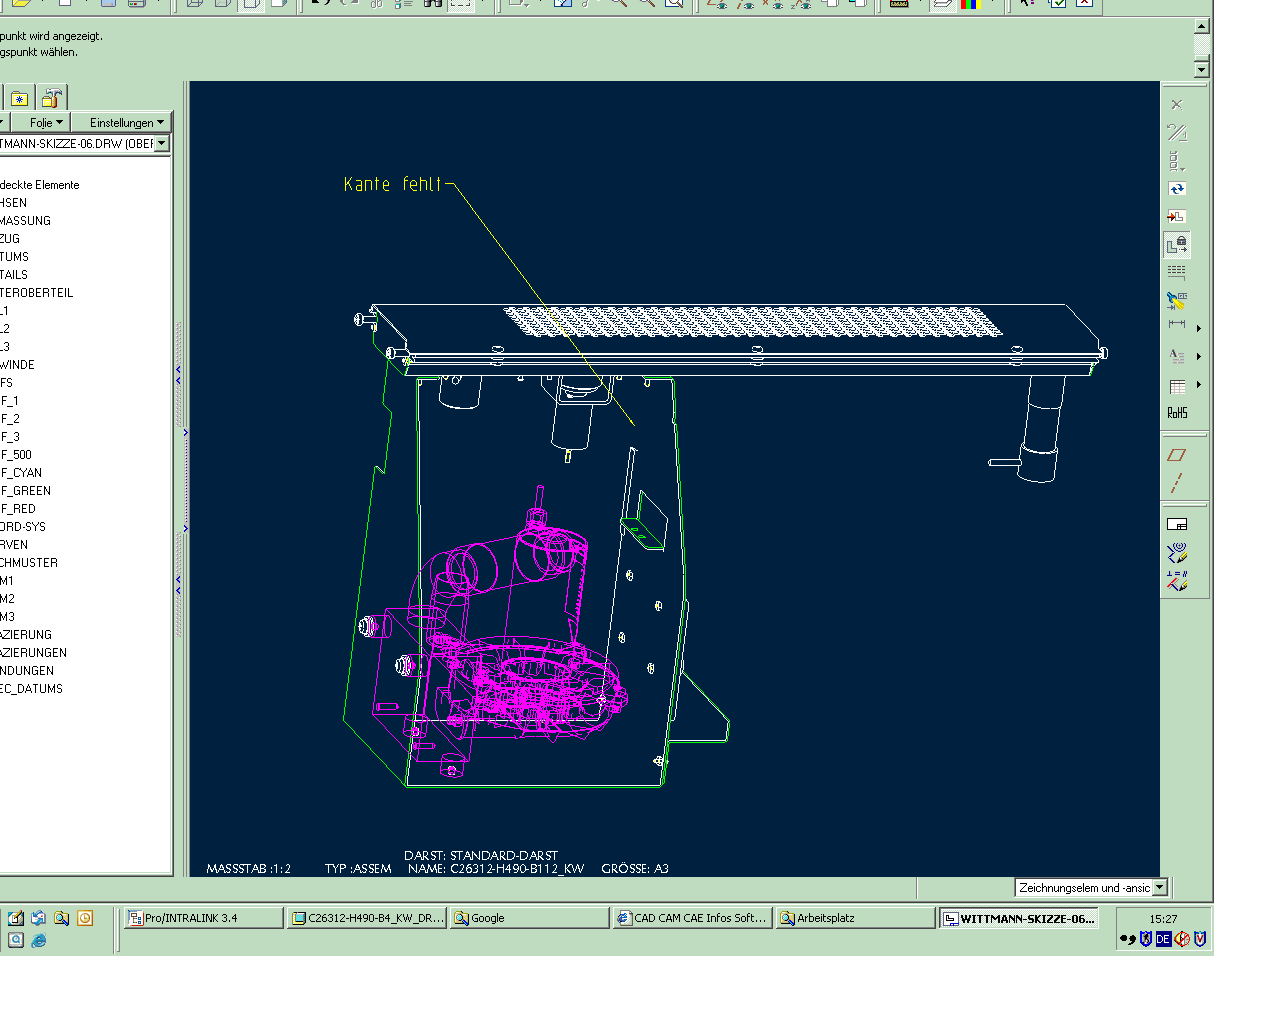Image resolution: width=1280 pixels, height=1024 pixels.
Task: Click the cleanup dimensions icon with pencil
Action: click(1177, 552)
